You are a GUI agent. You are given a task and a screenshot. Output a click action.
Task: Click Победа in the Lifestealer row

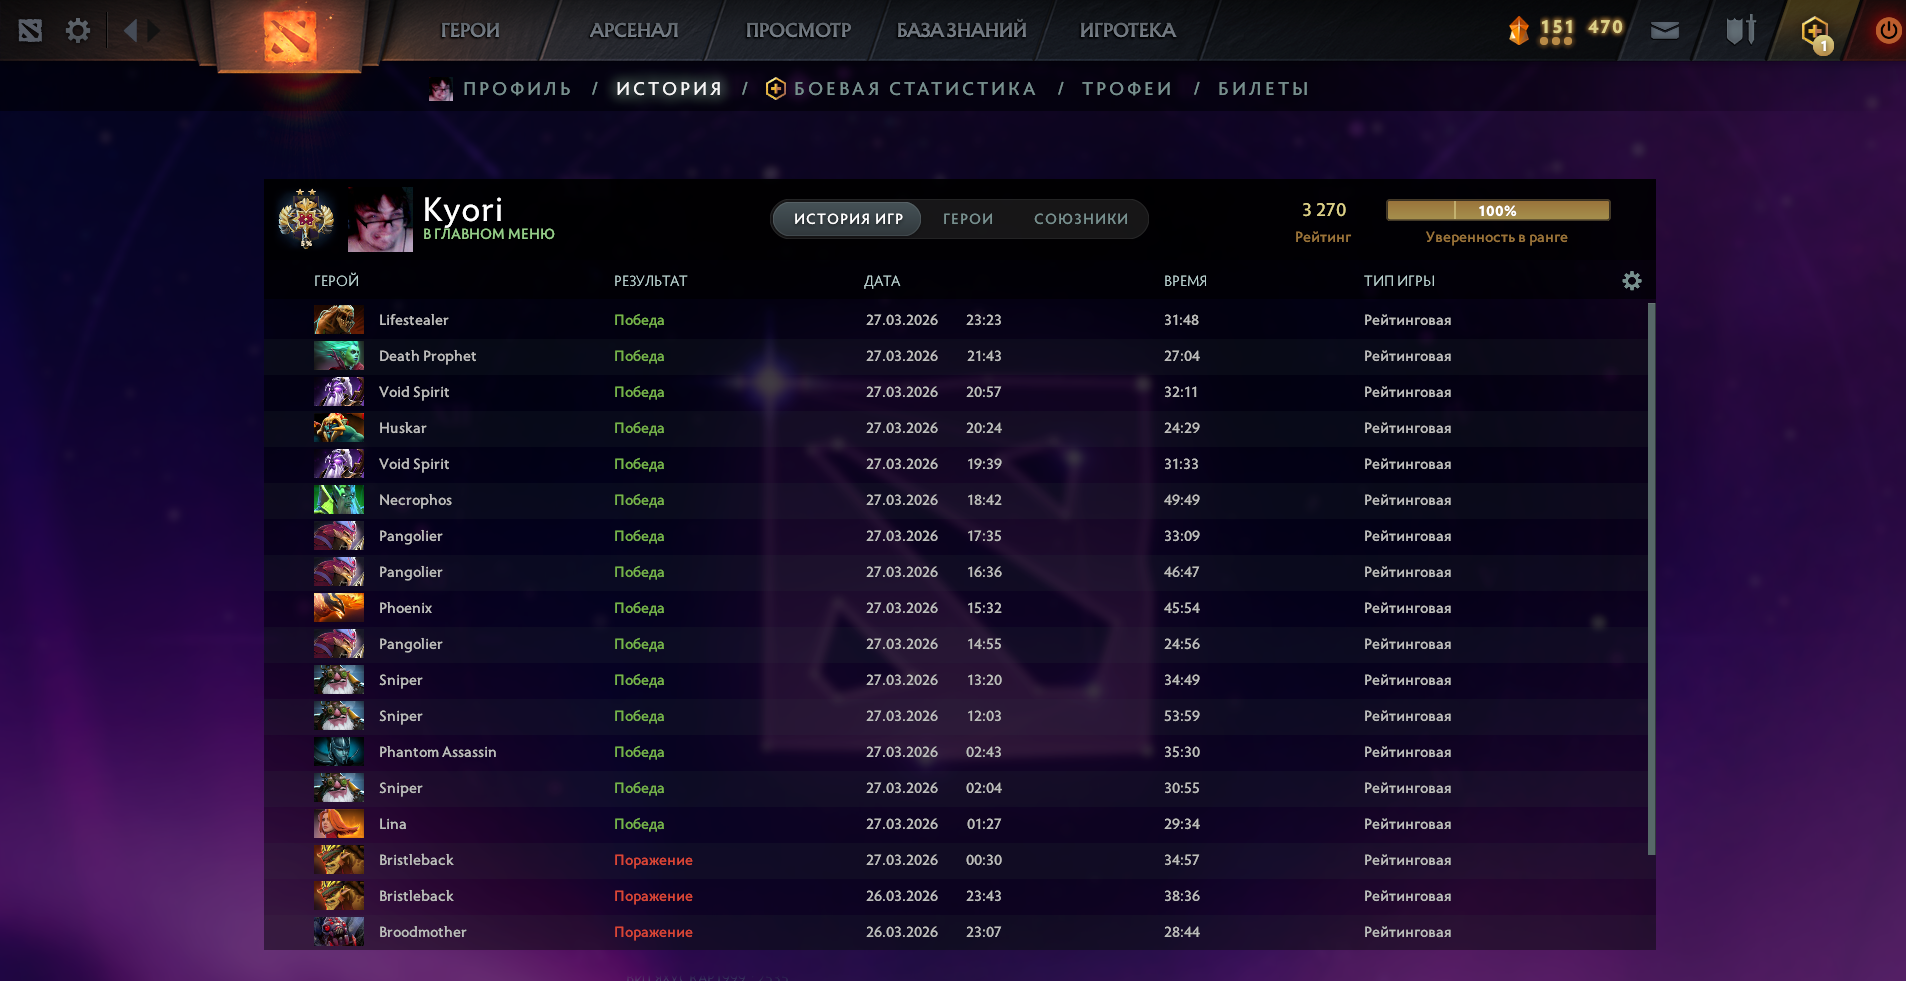tap(639, 320)
